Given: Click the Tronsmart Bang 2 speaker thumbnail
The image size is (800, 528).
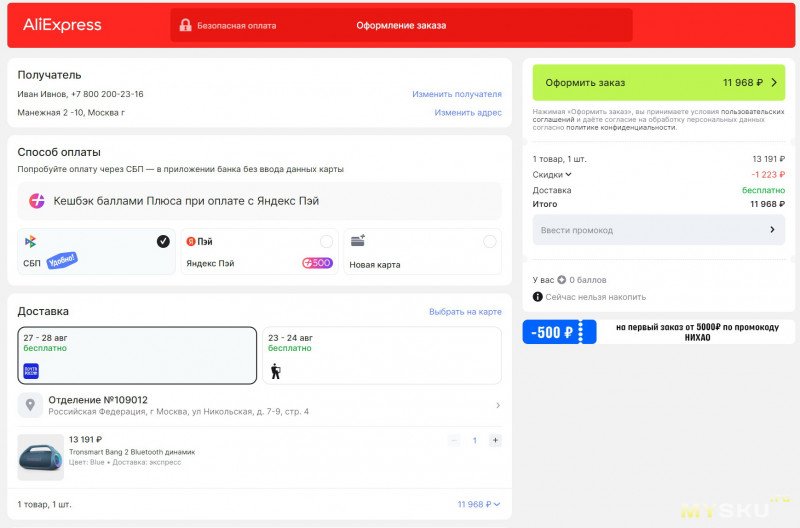Looking at the screenshot, I should (40, 457).
